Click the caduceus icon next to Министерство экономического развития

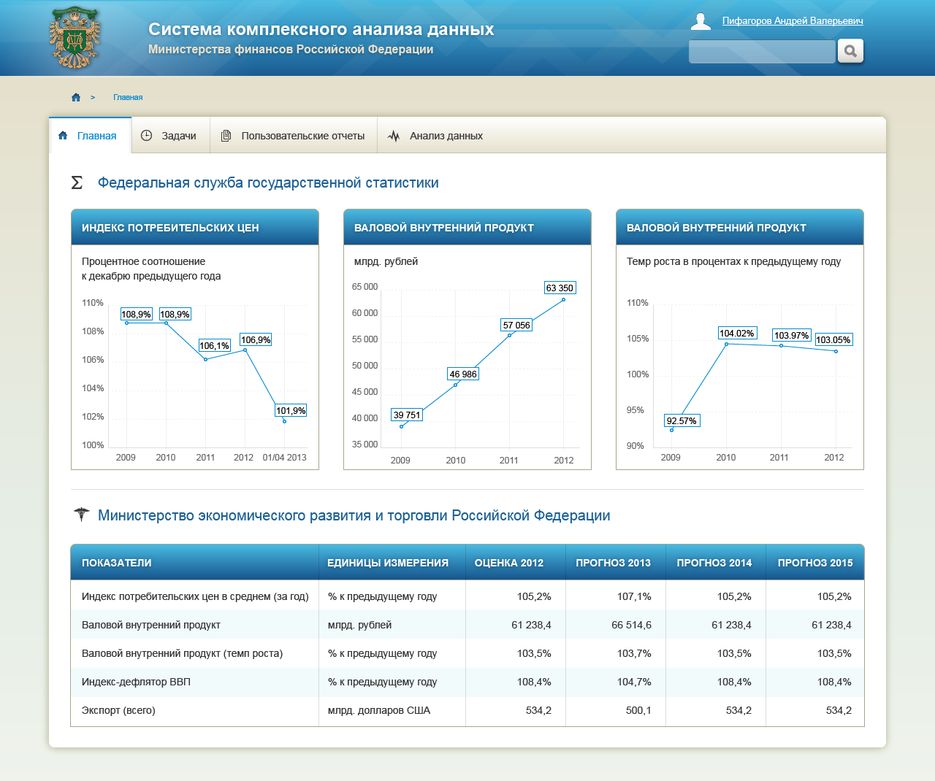tap(81, 514)
